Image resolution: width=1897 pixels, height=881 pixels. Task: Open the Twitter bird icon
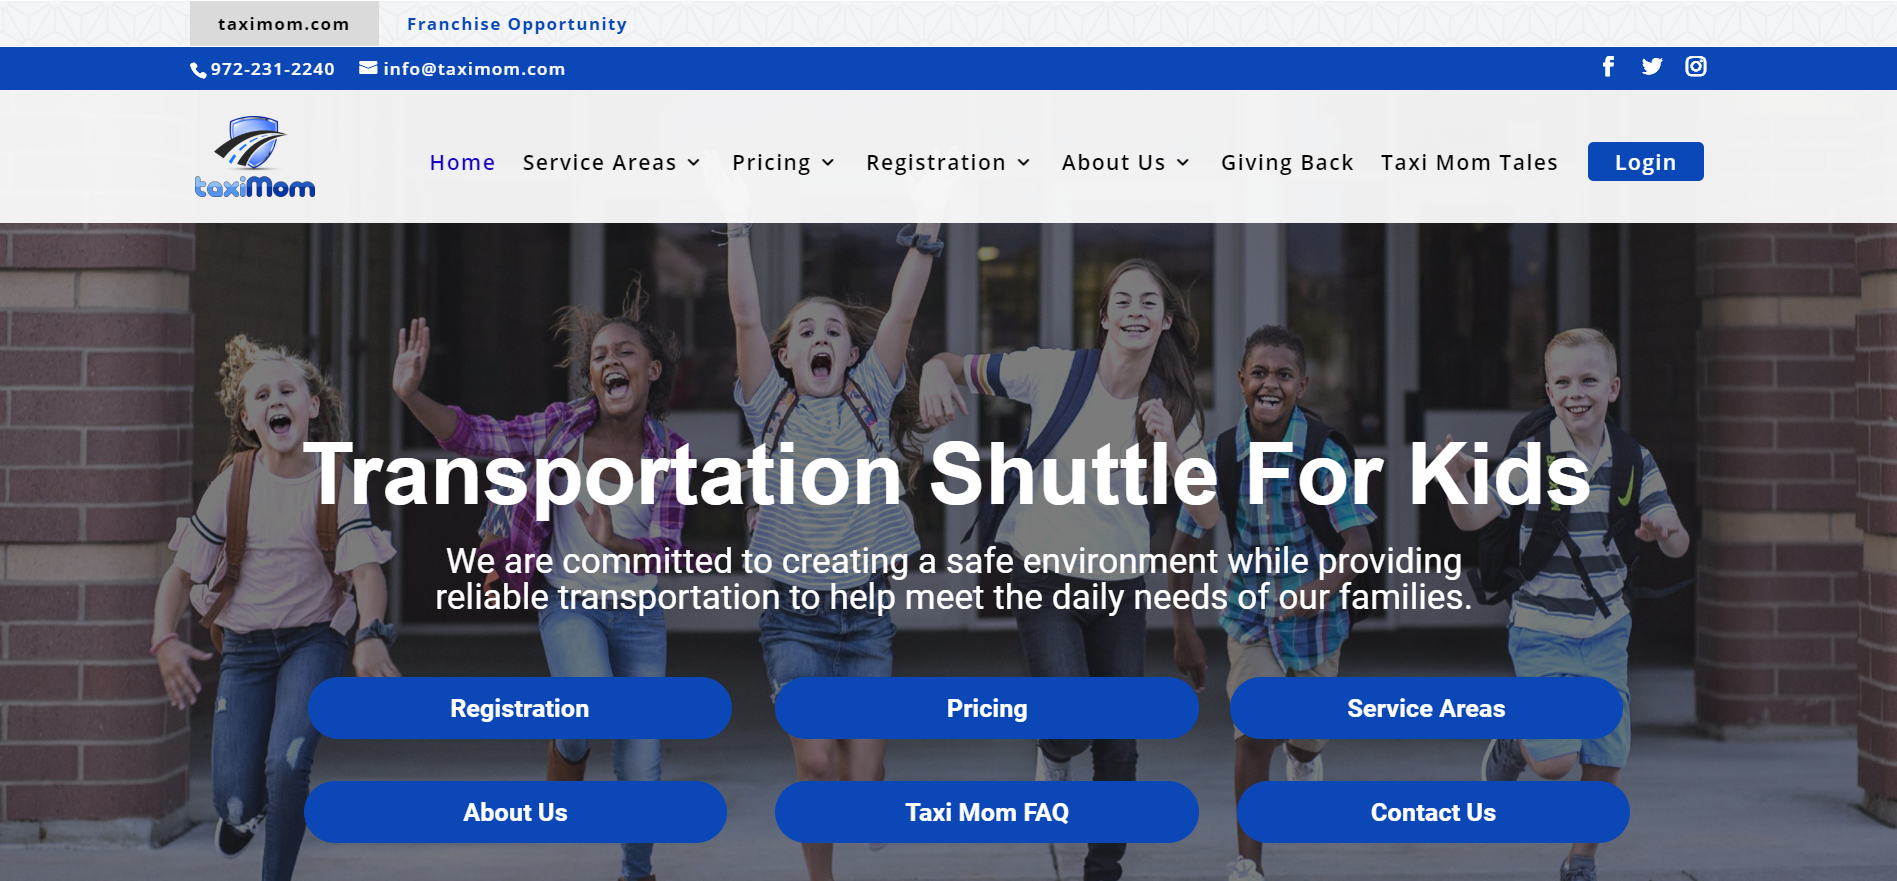tap(1652, 67)
